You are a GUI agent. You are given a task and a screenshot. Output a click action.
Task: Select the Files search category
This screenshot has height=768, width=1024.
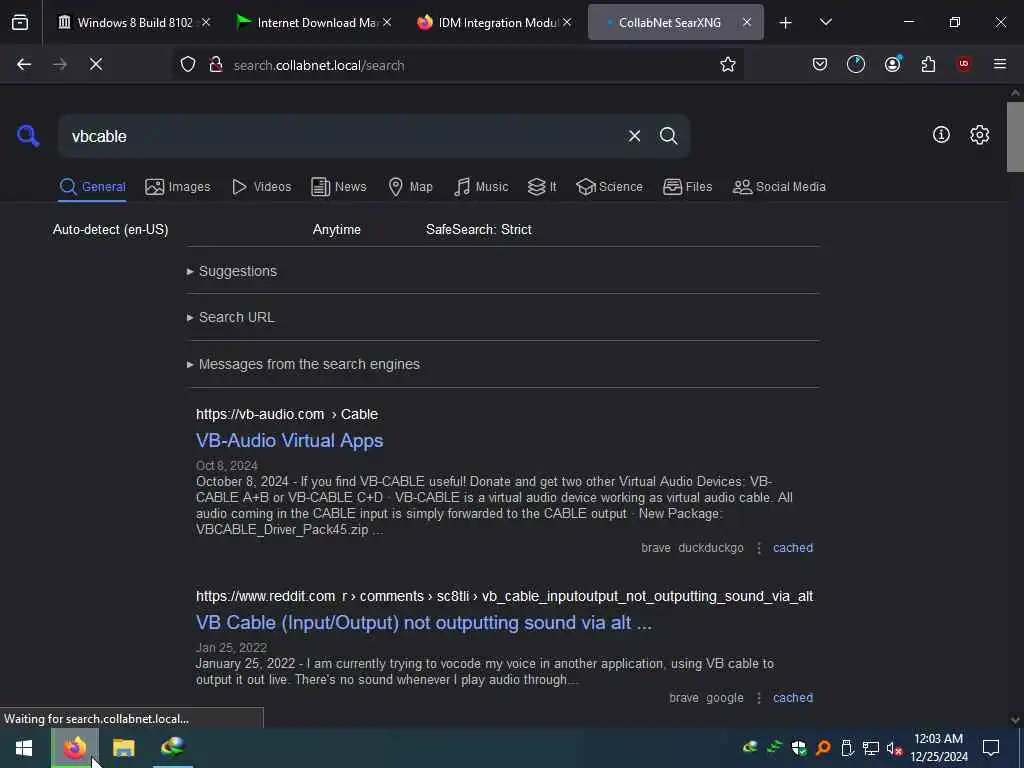coord(688,187)
